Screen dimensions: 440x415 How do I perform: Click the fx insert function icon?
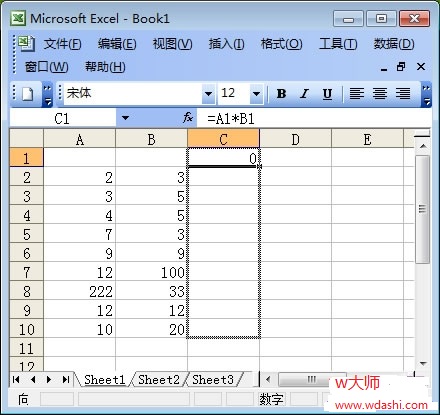(188, 118)
